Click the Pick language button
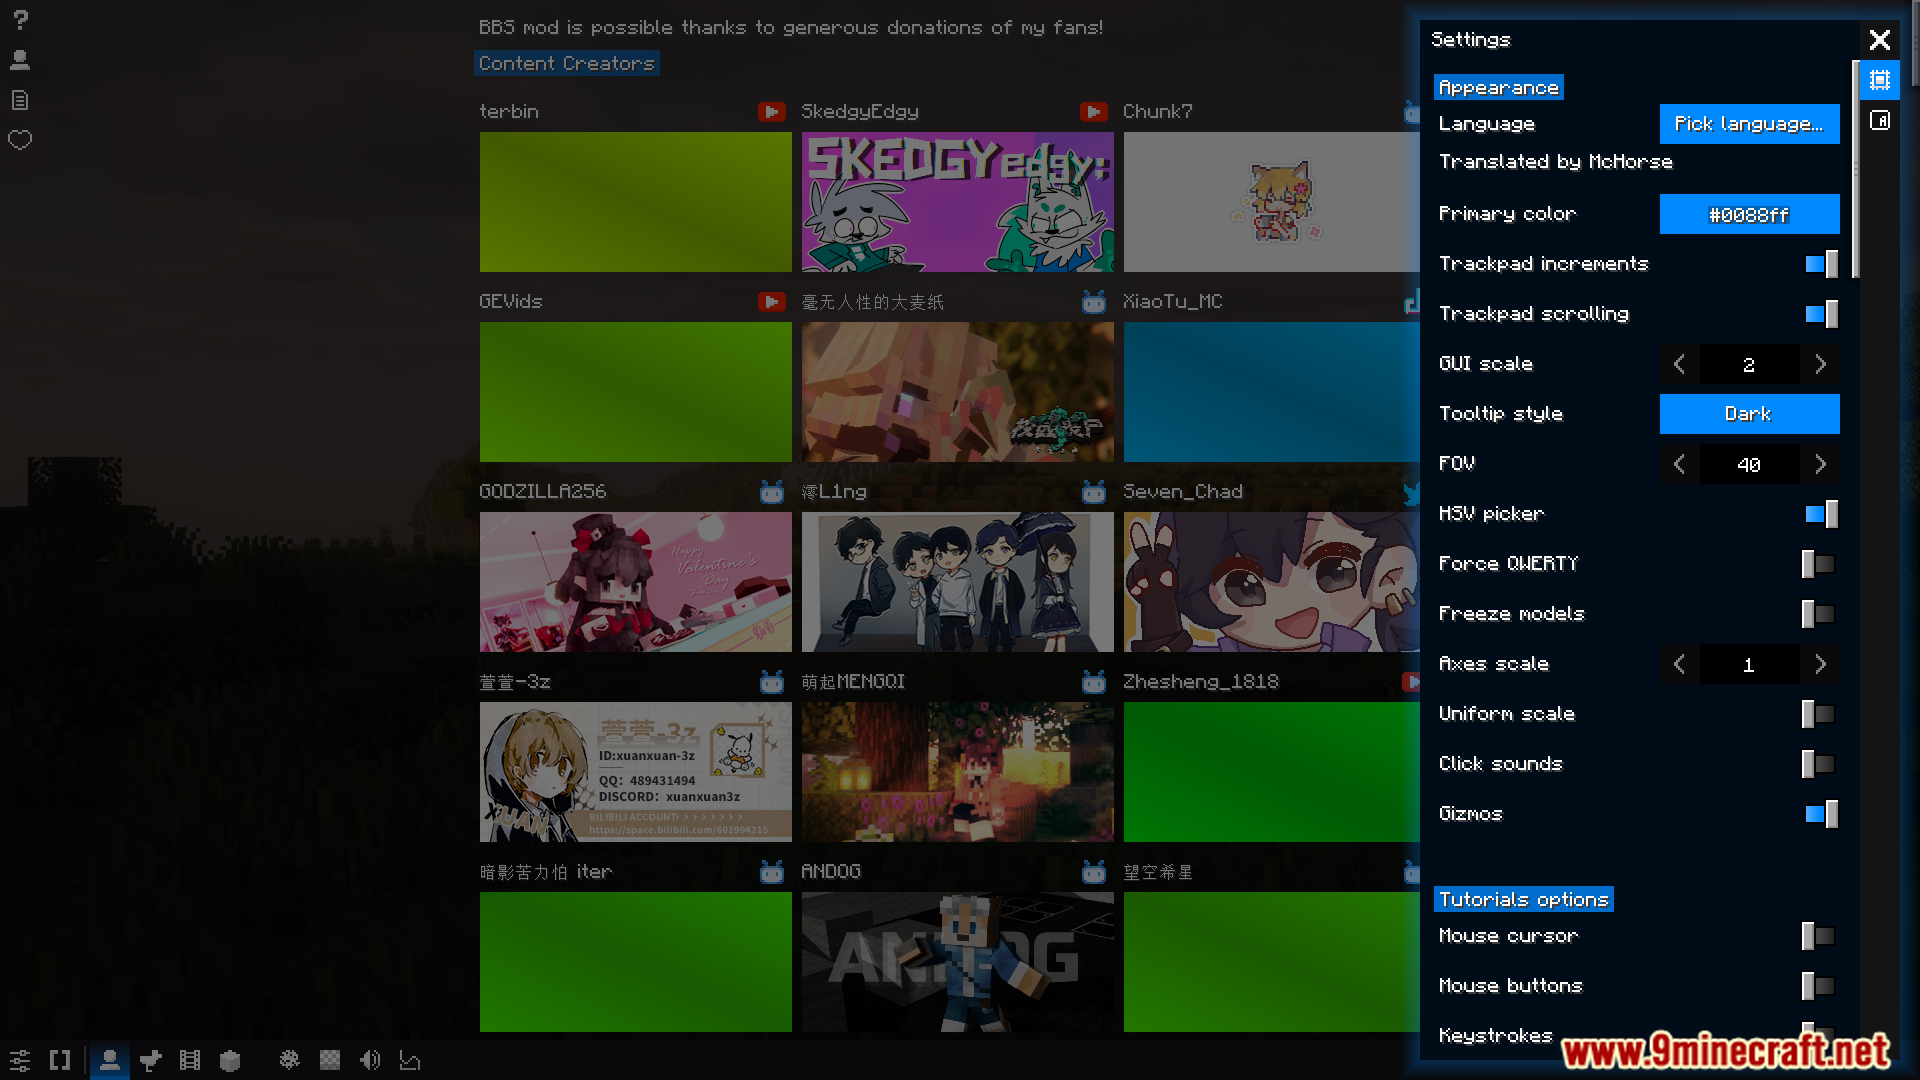The height and width of the screenshot is (1080, 1920). tap(1749, 124)
